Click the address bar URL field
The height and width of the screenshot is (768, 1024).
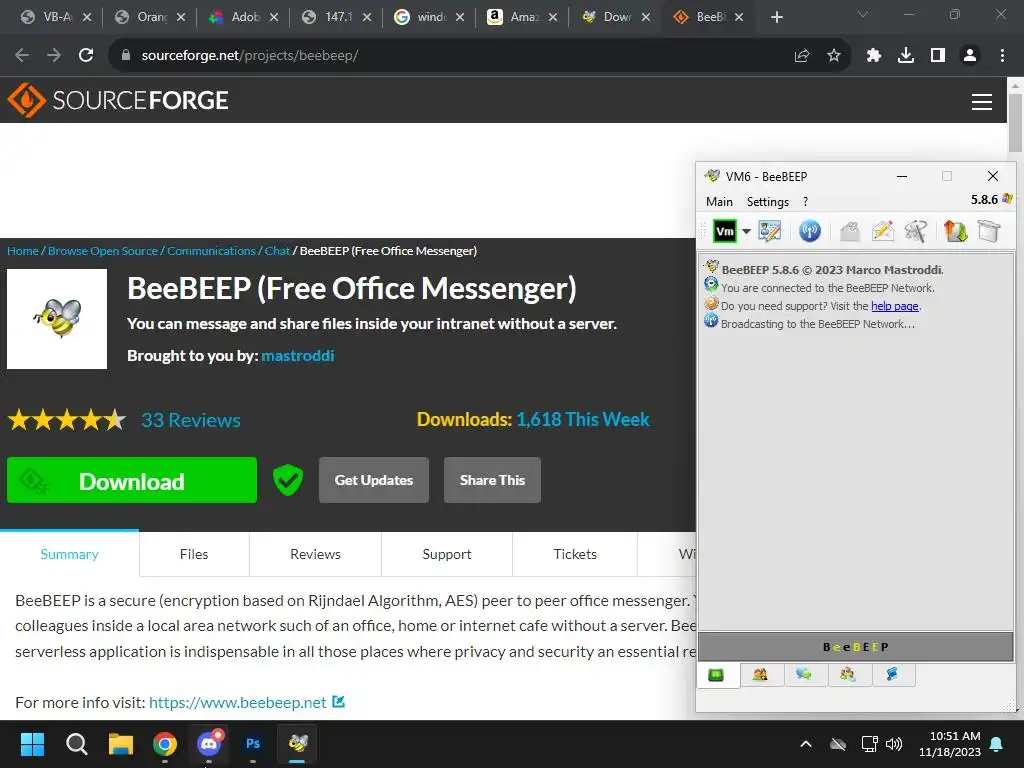451,56
